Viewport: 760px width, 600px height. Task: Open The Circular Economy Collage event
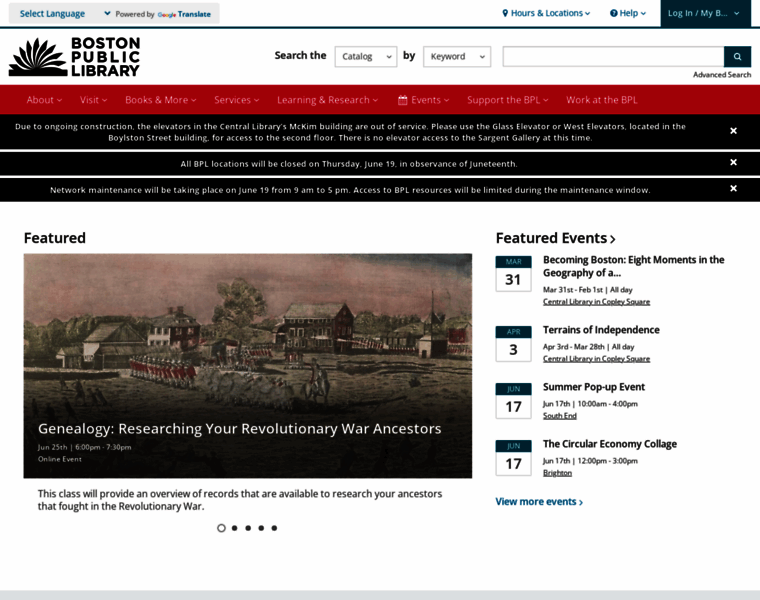pyautogui.click(x=610, y=444)
